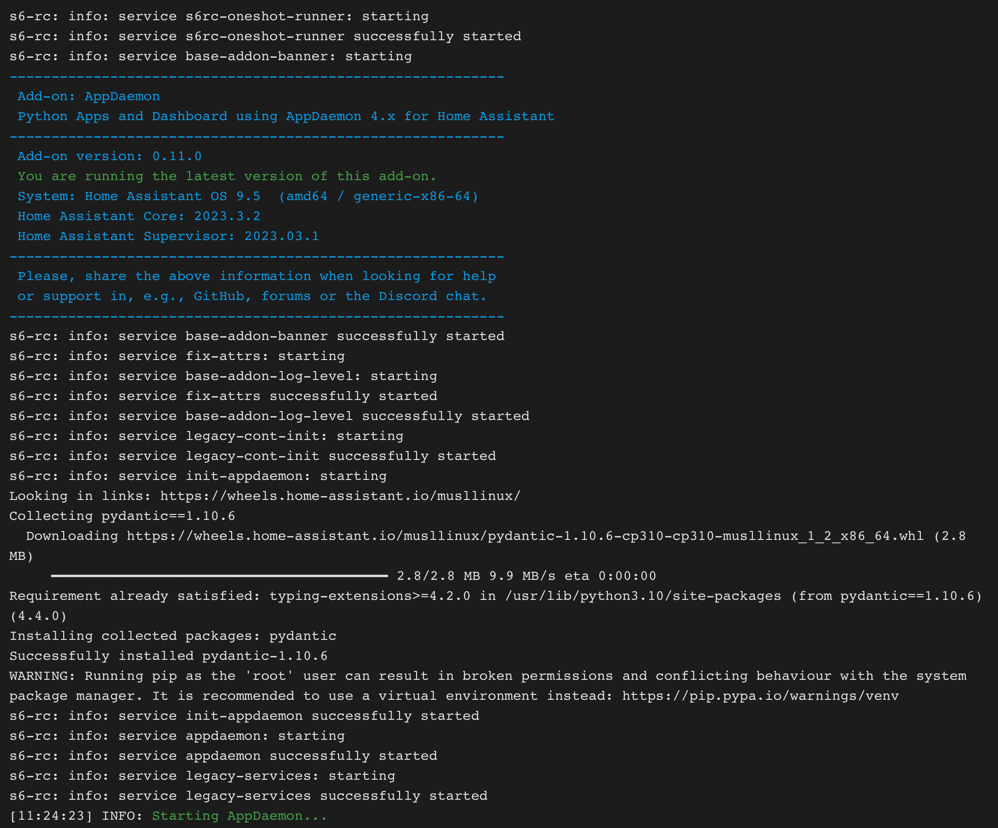Screen dimensions: 998x828
Task: Click the "WARNING: Running pip as the 'root'" line
Action: (488, 676)
